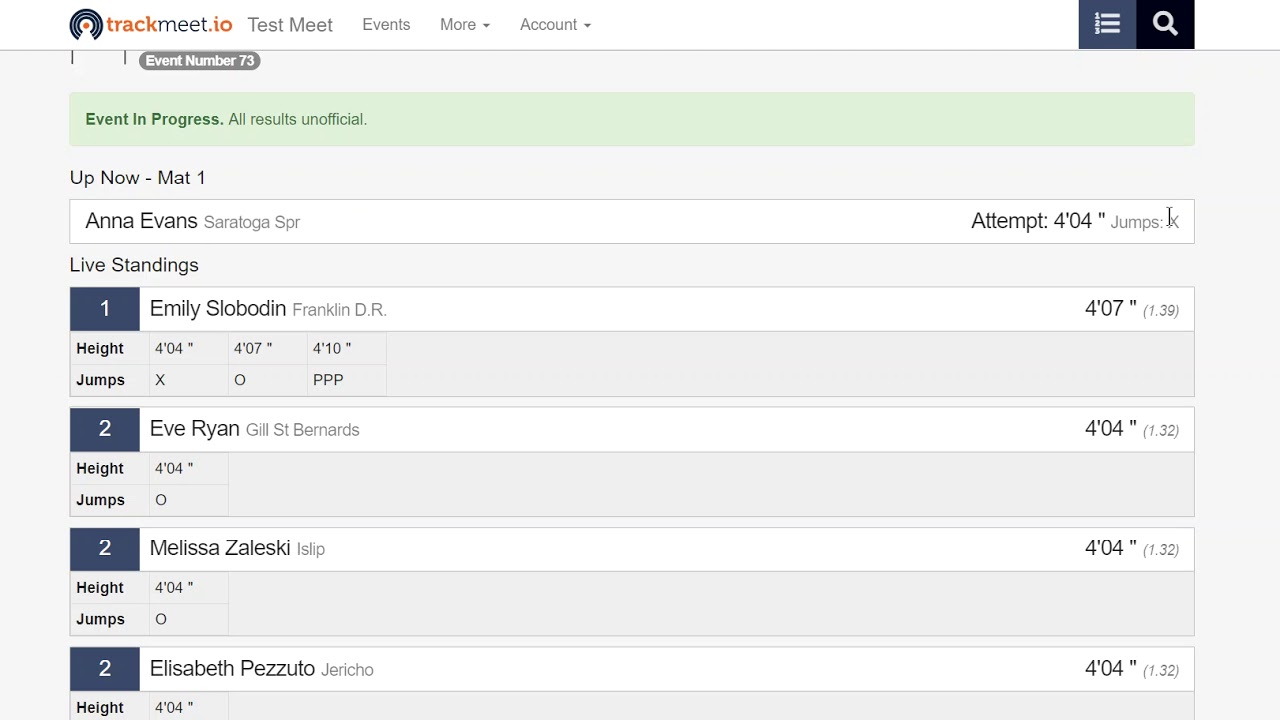This screenshot has width=1280, height=720.
Task: Click the Franklin D.R. team label
Action: point(339,310)
